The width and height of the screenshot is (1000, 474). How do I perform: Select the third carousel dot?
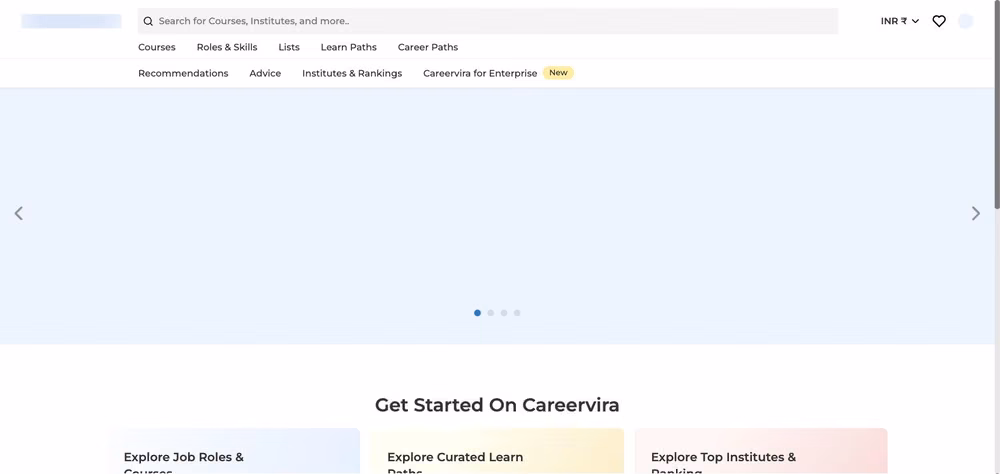[504, 313]
